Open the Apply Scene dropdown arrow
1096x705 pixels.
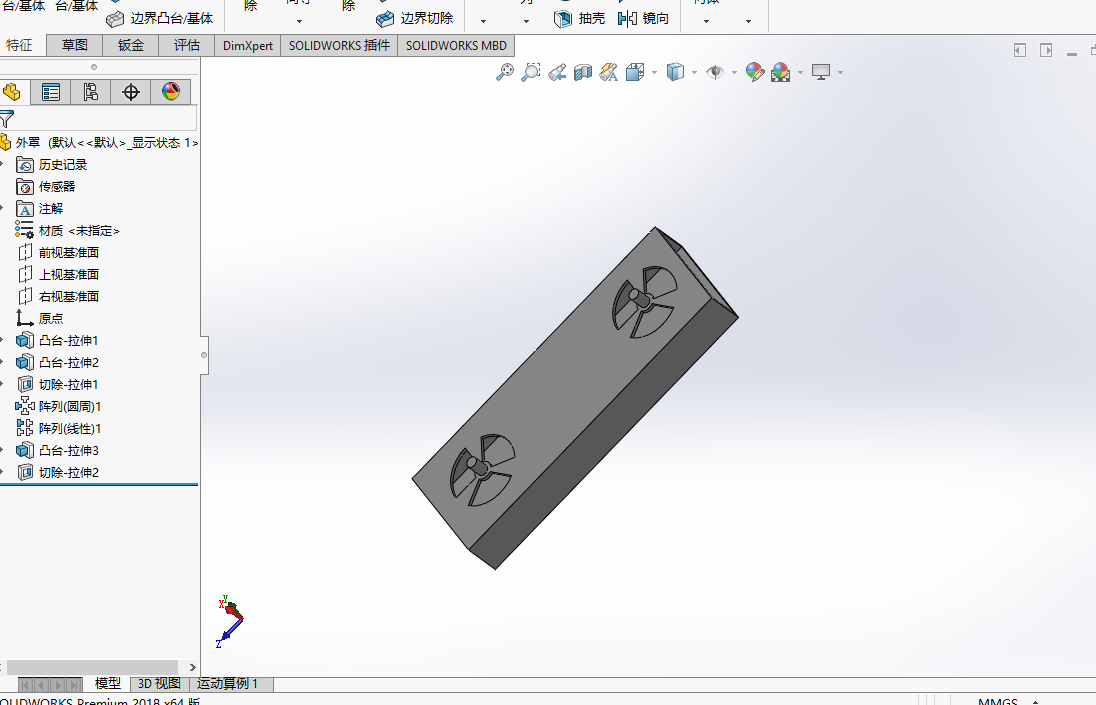click(800, 73)
